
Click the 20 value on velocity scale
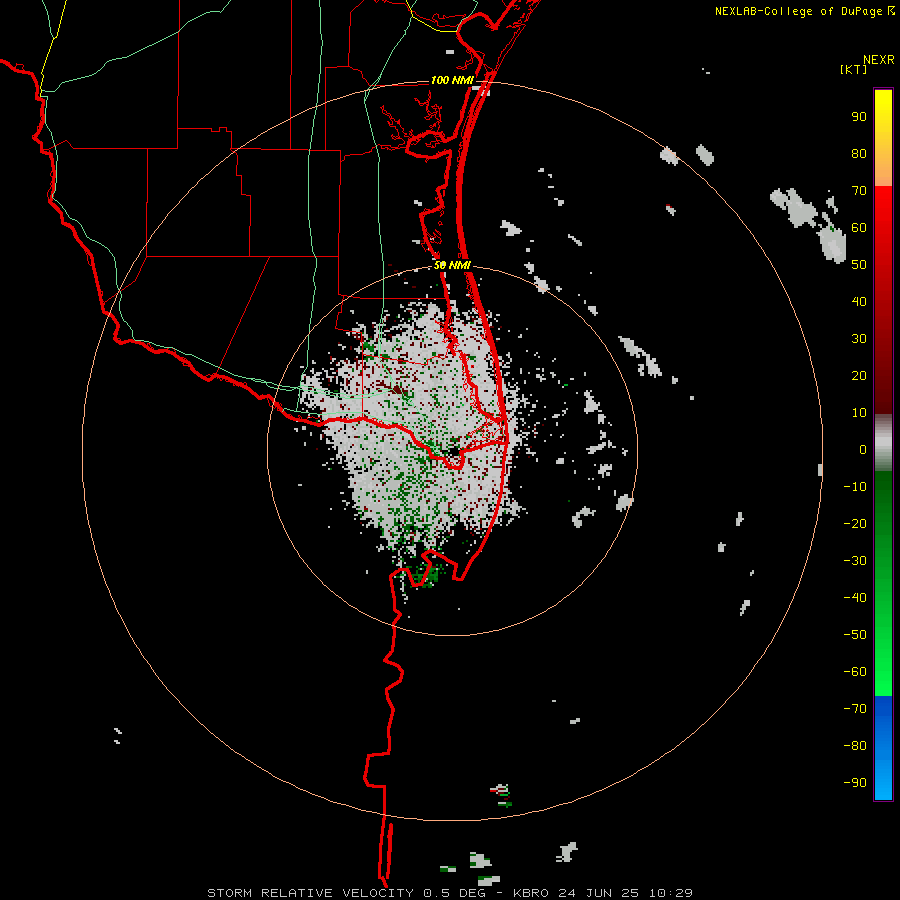point(859,376)
